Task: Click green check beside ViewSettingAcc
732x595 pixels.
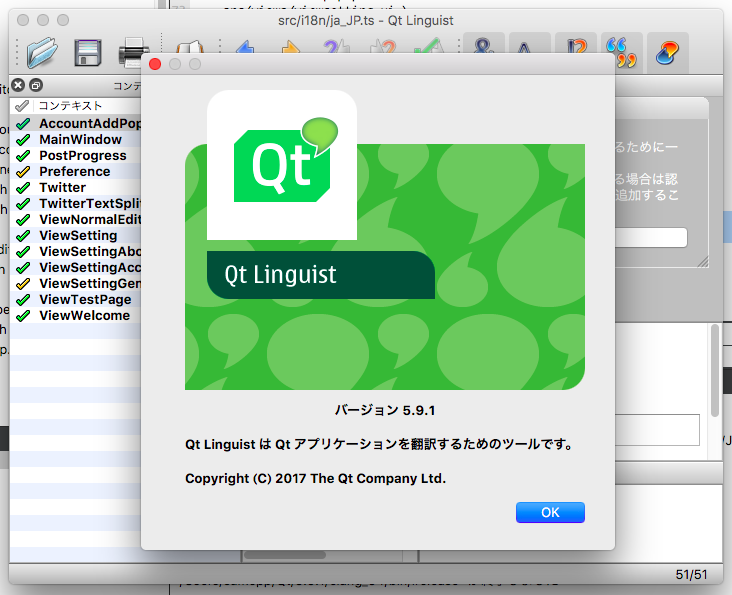Action: [x=23, y=268]
